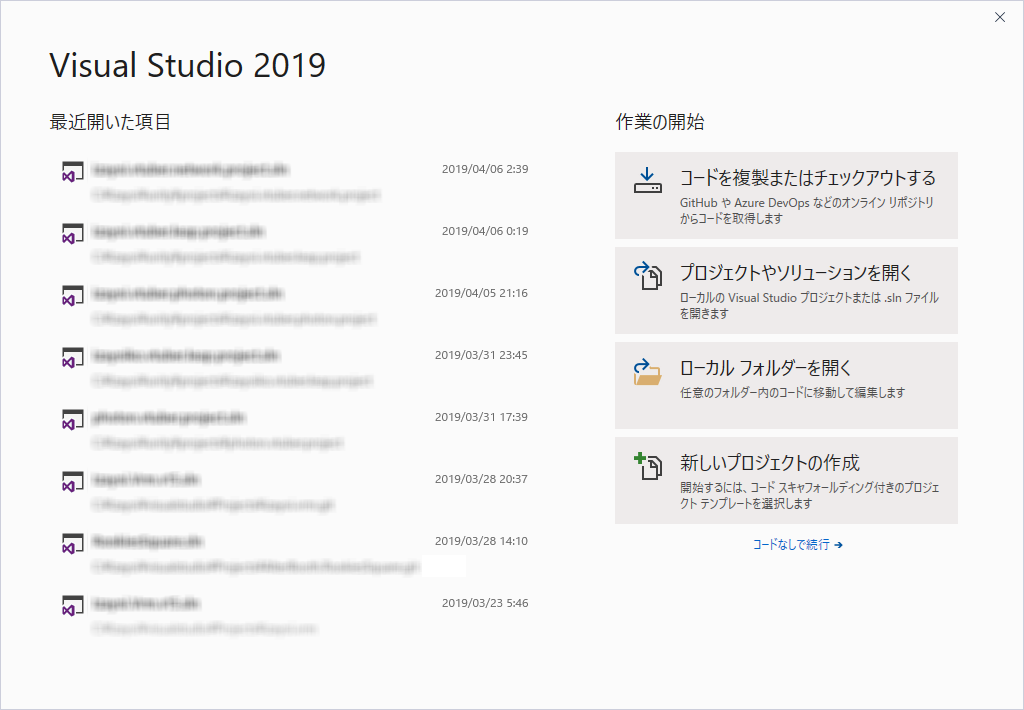Open recent item timestamped 2019/03/23 5:46

(295, 615)
